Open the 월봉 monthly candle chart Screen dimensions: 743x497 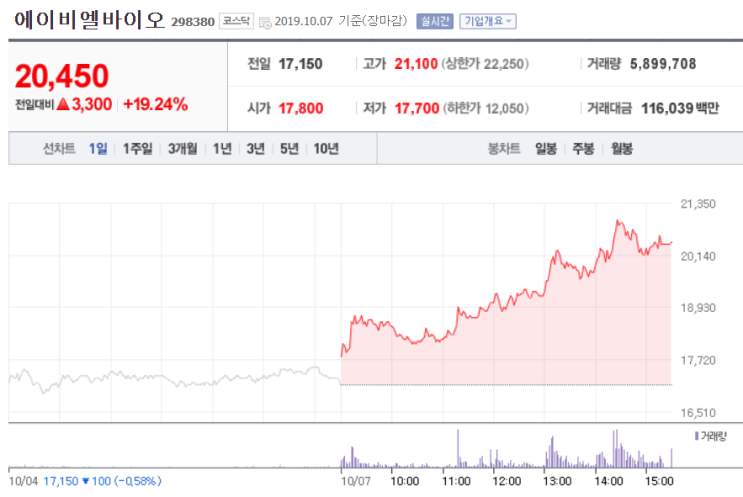tap(622, 149)
